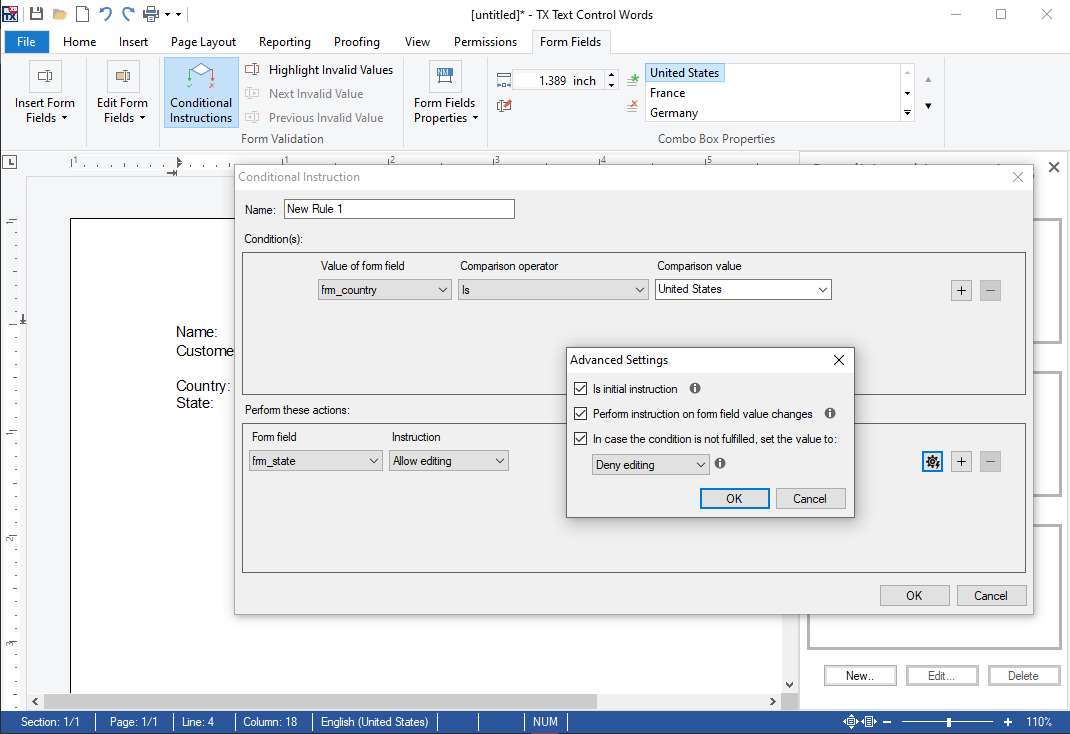
Task: Increase width with the 1.389 inch spinner up arrow
Action: [x=611, y=76]
